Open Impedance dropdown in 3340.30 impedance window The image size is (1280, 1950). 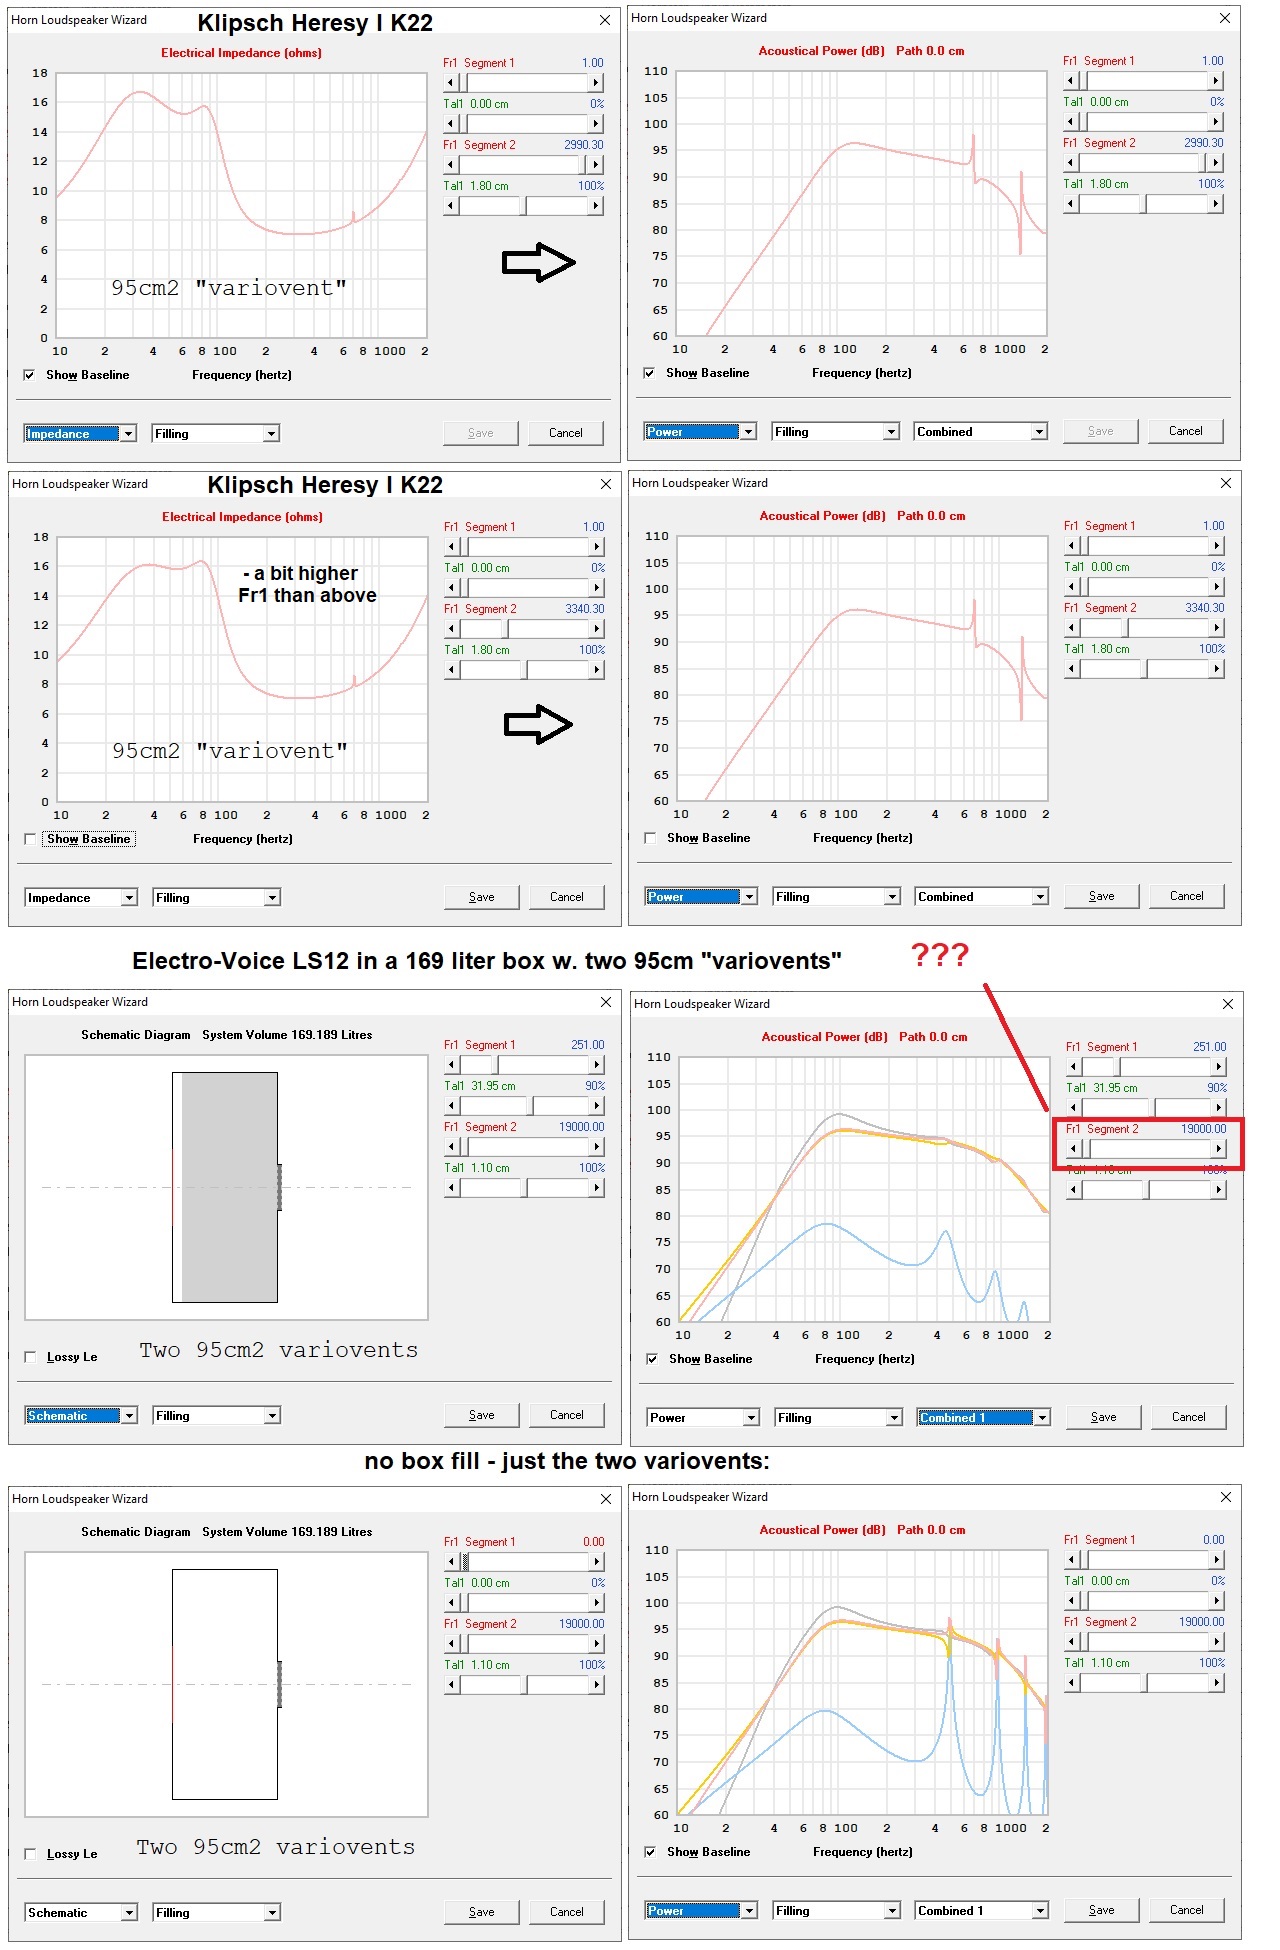(81, 898)
